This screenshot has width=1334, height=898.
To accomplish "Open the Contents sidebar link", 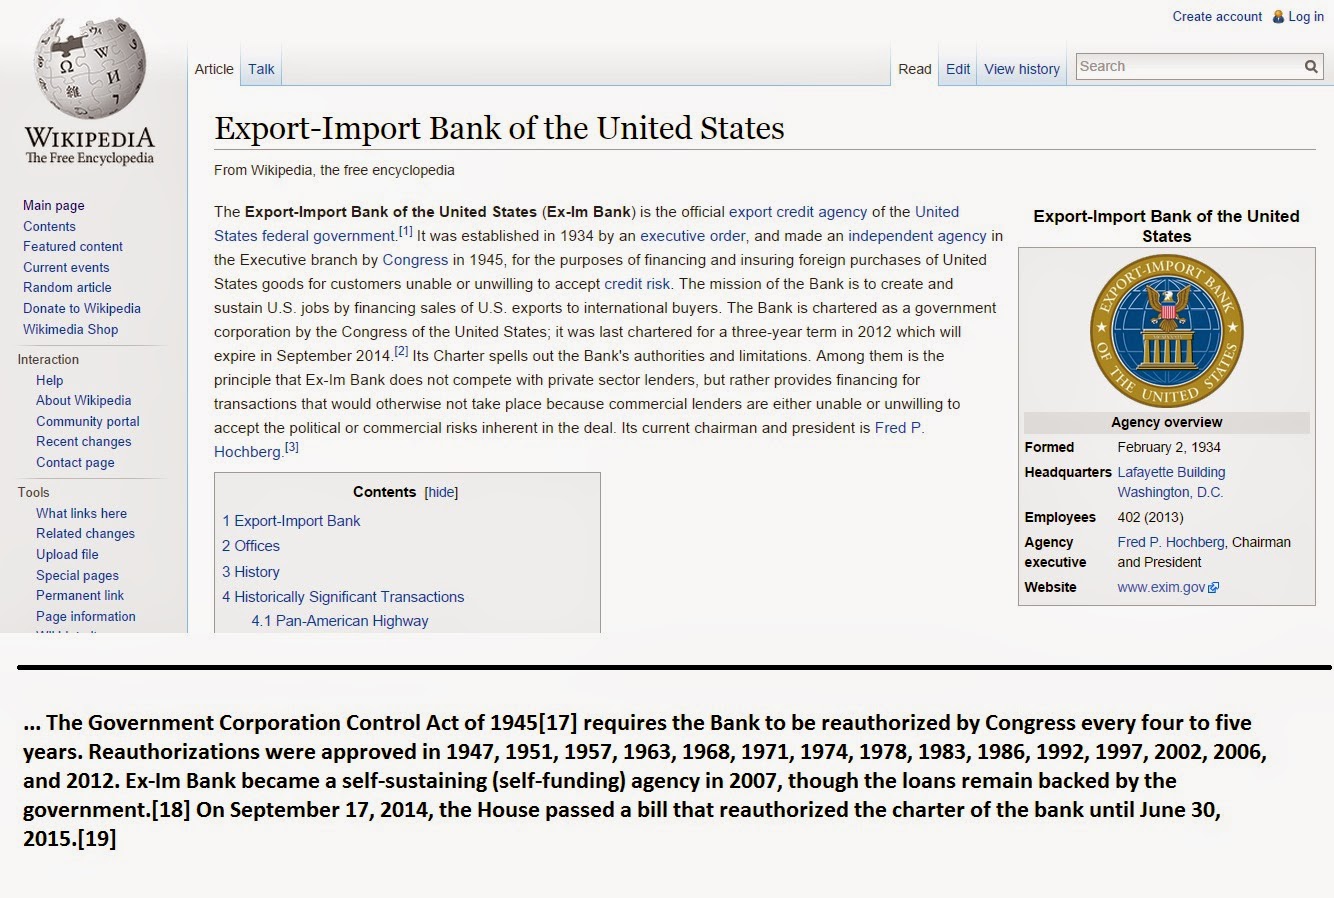I will (x=49, y=226).
